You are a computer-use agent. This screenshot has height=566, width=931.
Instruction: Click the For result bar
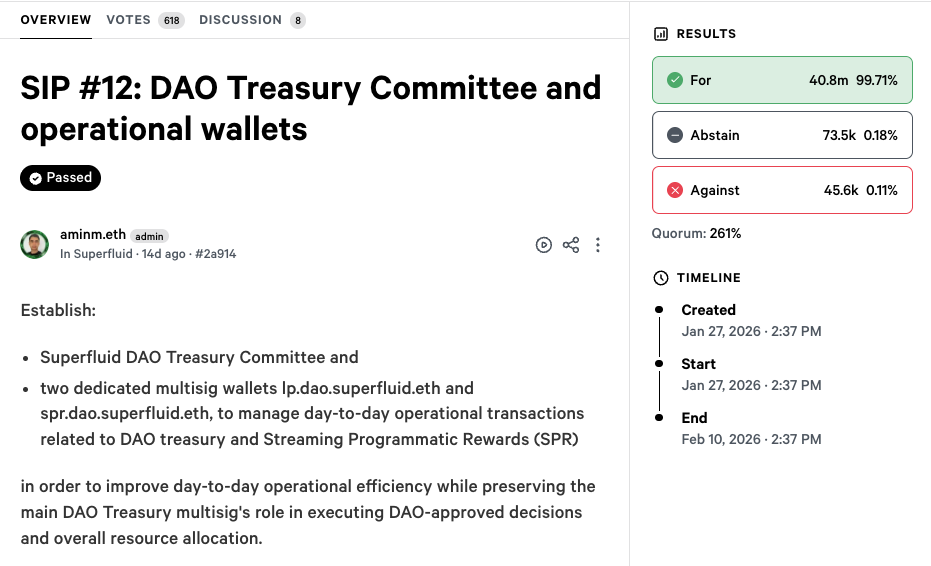click(782, 80)
